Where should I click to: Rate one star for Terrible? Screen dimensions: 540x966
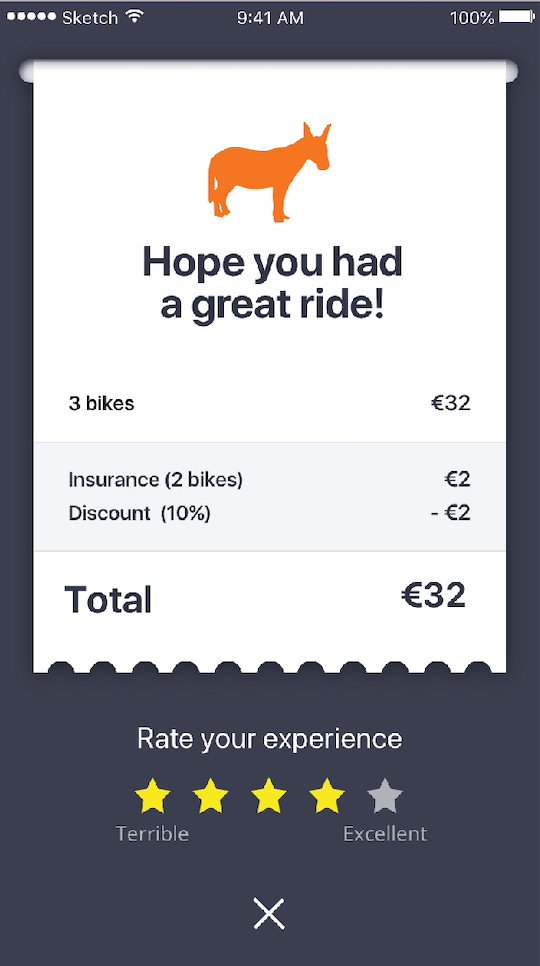point(152,795)
